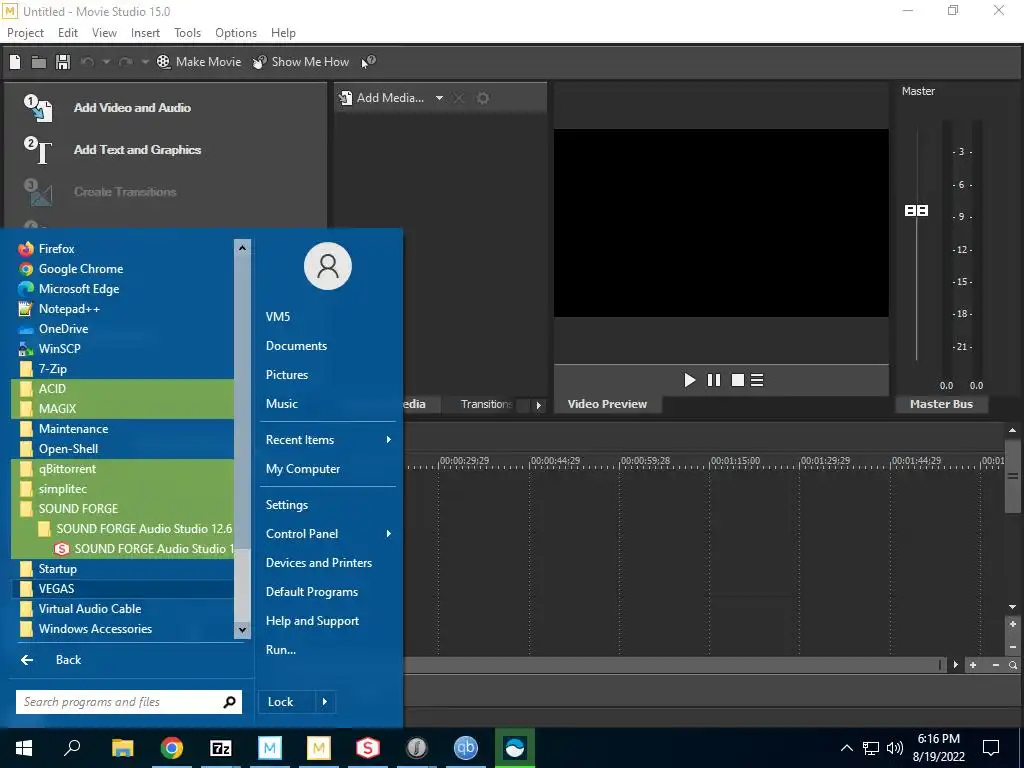Open the View menu
This screenshot has height=768, width=1024.
tap(104, 33)
